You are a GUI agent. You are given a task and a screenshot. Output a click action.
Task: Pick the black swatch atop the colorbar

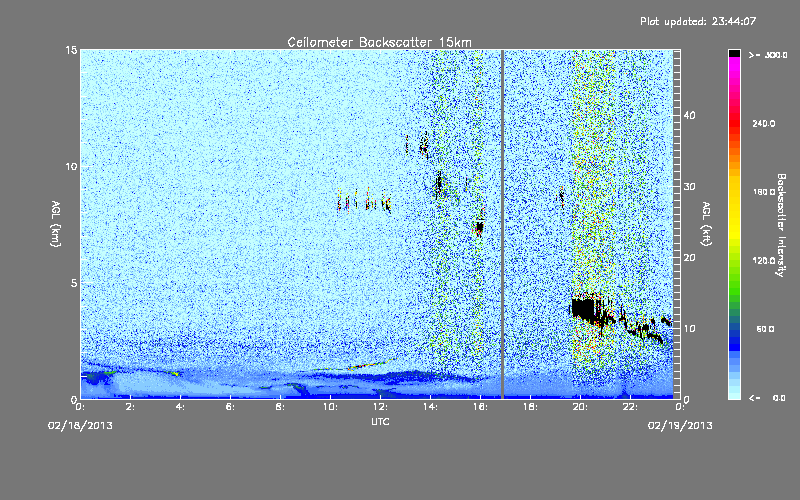point(734,53)
